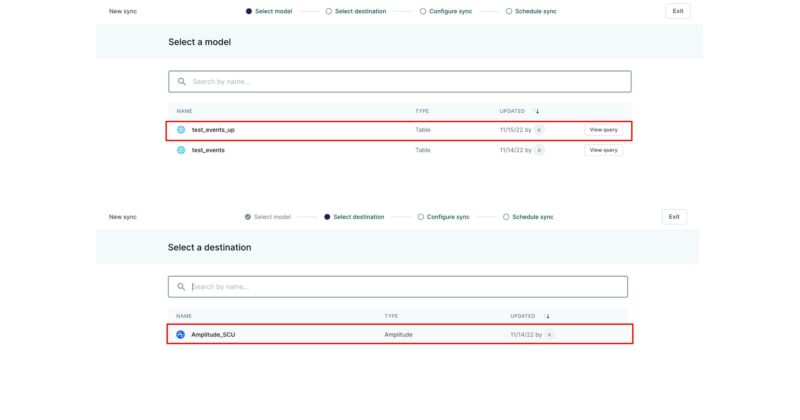Screen dimensions: 800x420
Task: Click the Snowflake icon beside test_events
Action: (x=181, y=150)
